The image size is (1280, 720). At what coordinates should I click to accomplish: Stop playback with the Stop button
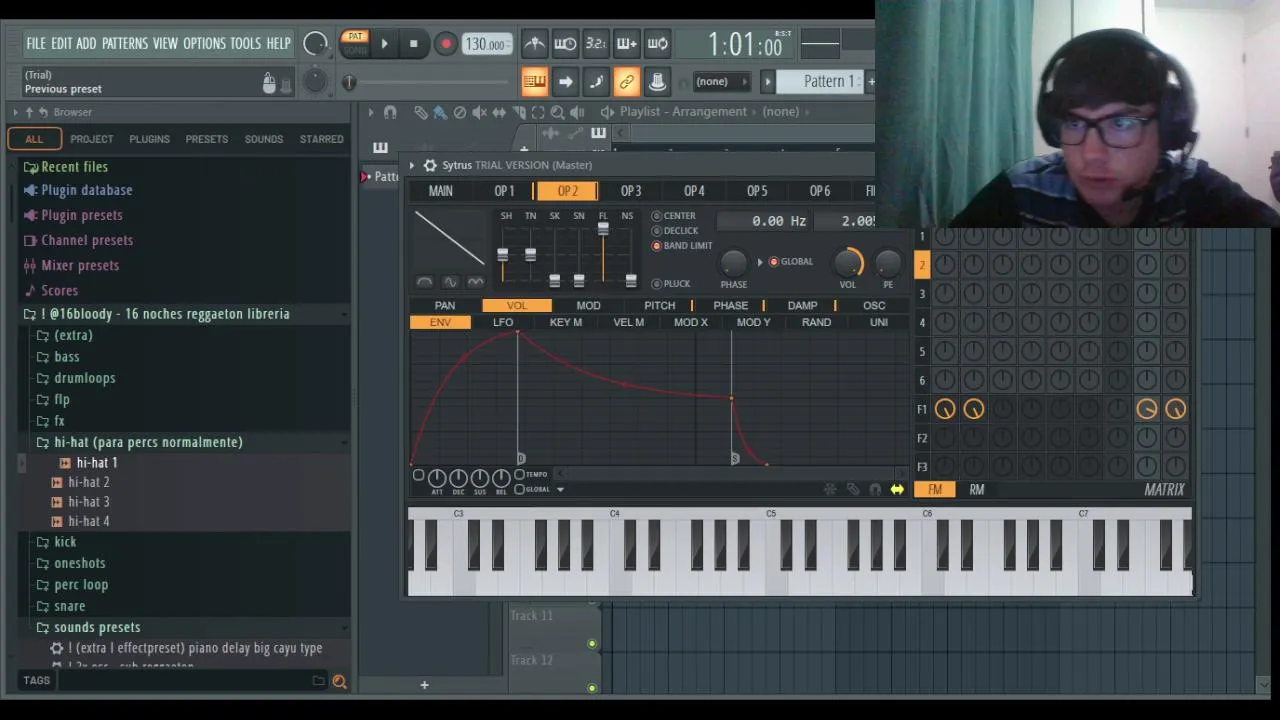point(413,44)
